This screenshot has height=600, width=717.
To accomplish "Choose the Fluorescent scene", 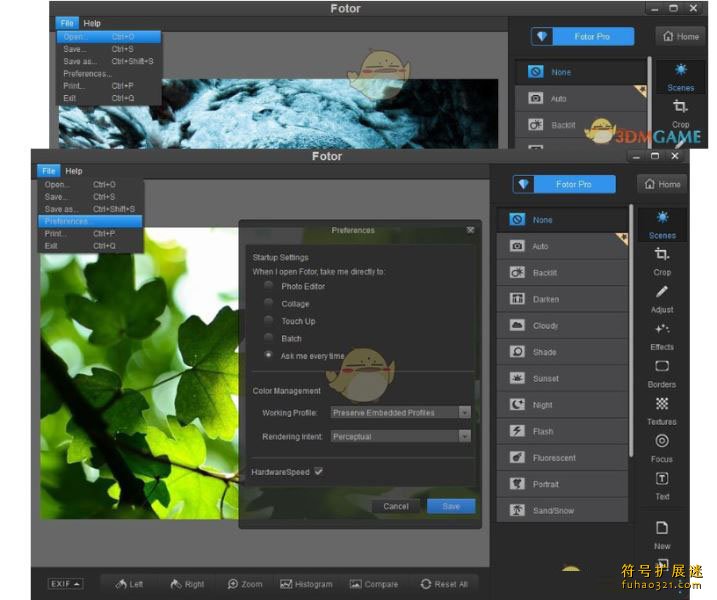I will tap(562, 458).
